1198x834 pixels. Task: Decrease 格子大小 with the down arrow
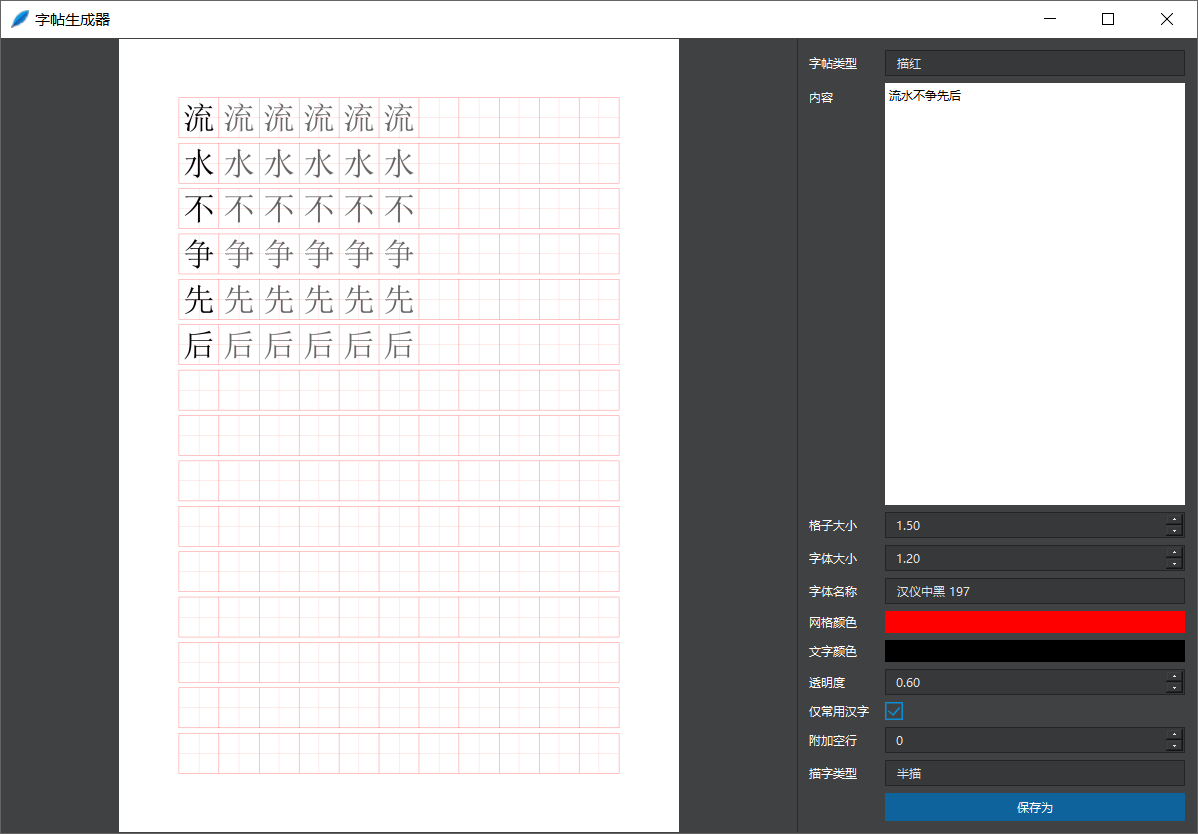[1174, 531]
